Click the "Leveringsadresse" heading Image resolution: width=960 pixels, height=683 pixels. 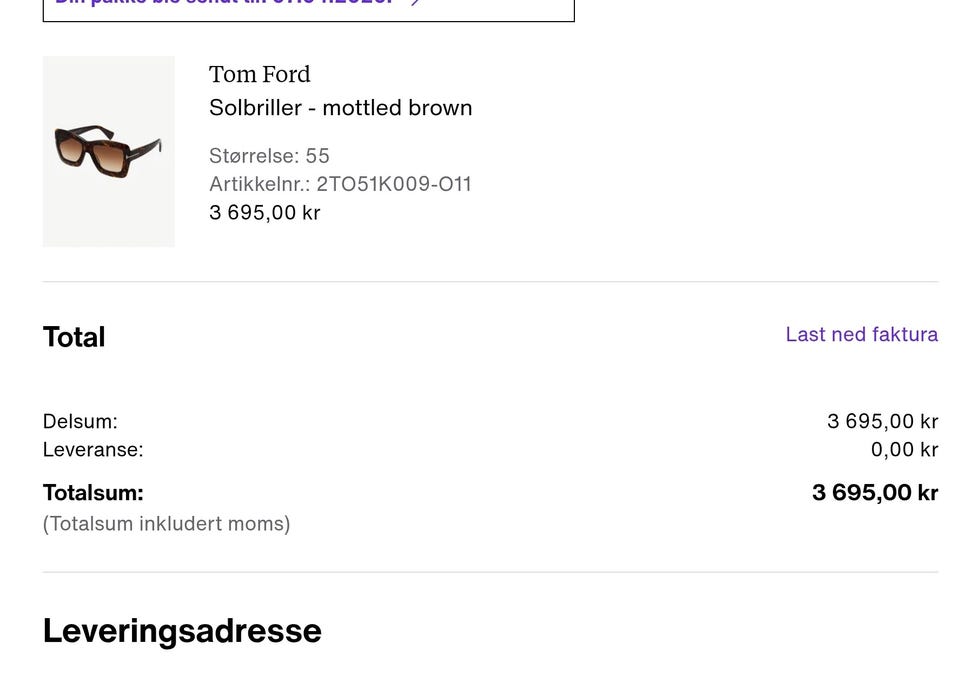pyautogui.click(x=182, y=631)
